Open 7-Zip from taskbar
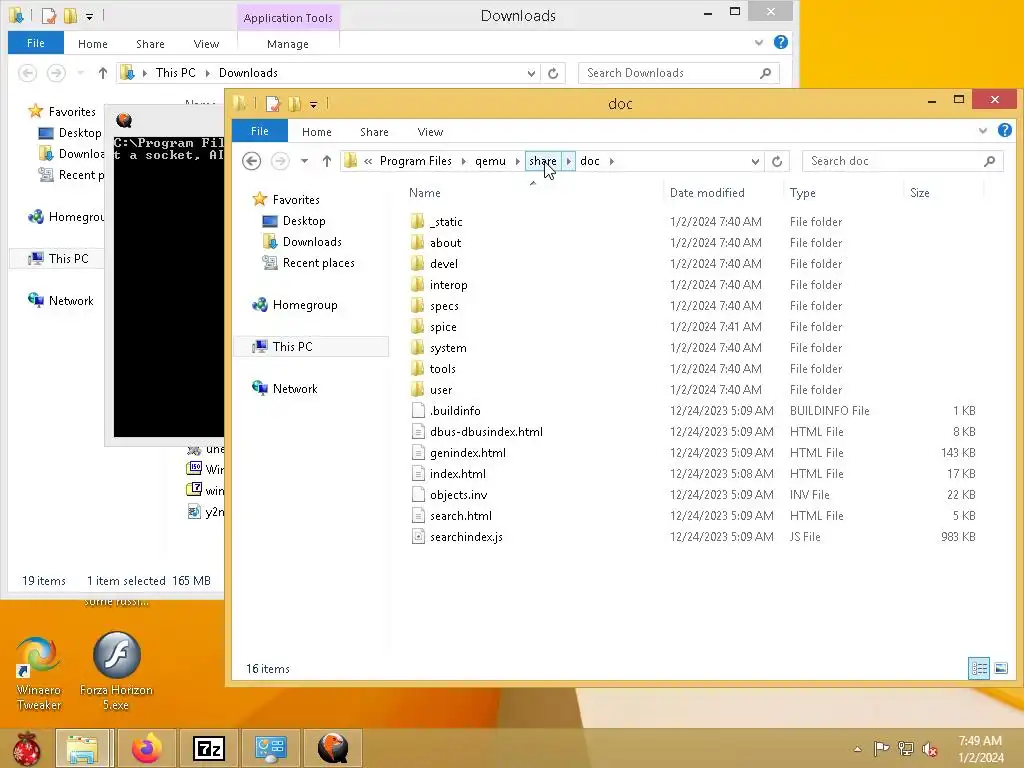Image resolution: width=1024 pixels, height=768 pixels. (x=208, y=748)
